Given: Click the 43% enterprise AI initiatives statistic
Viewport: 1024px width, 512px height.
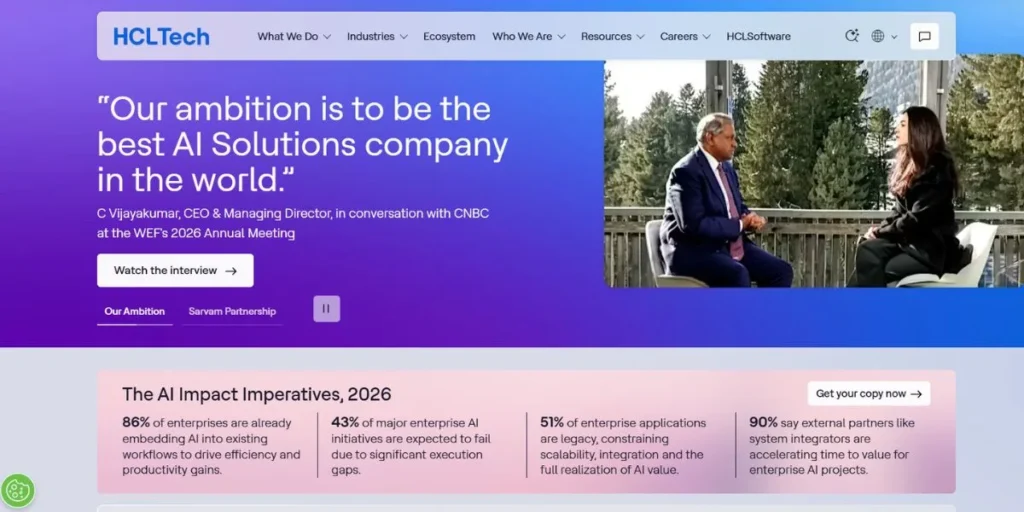Looking at the screenshot, I should pyautogui.click(x=411, y=446).
